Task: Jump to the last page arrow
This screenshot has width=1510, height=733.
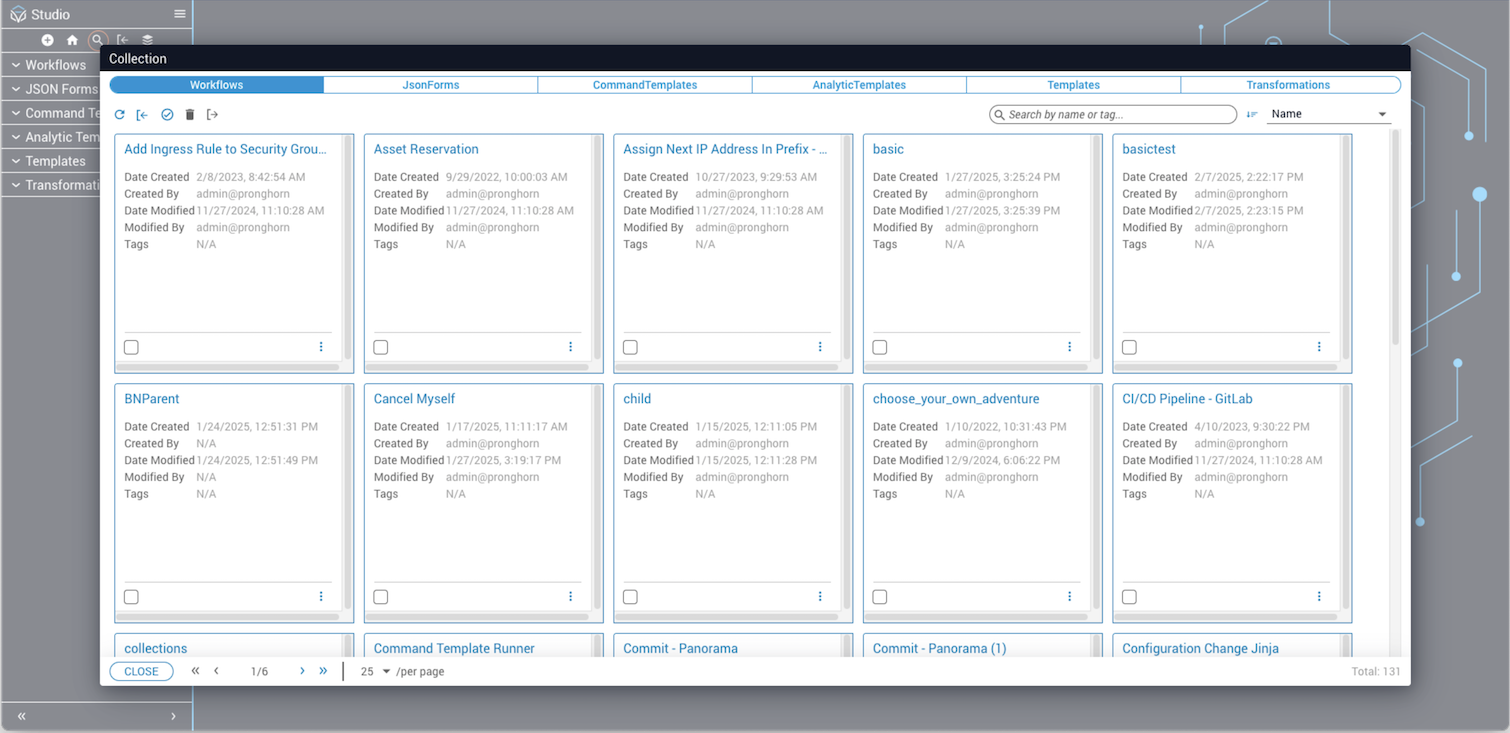Action: [x=323, y=671]
